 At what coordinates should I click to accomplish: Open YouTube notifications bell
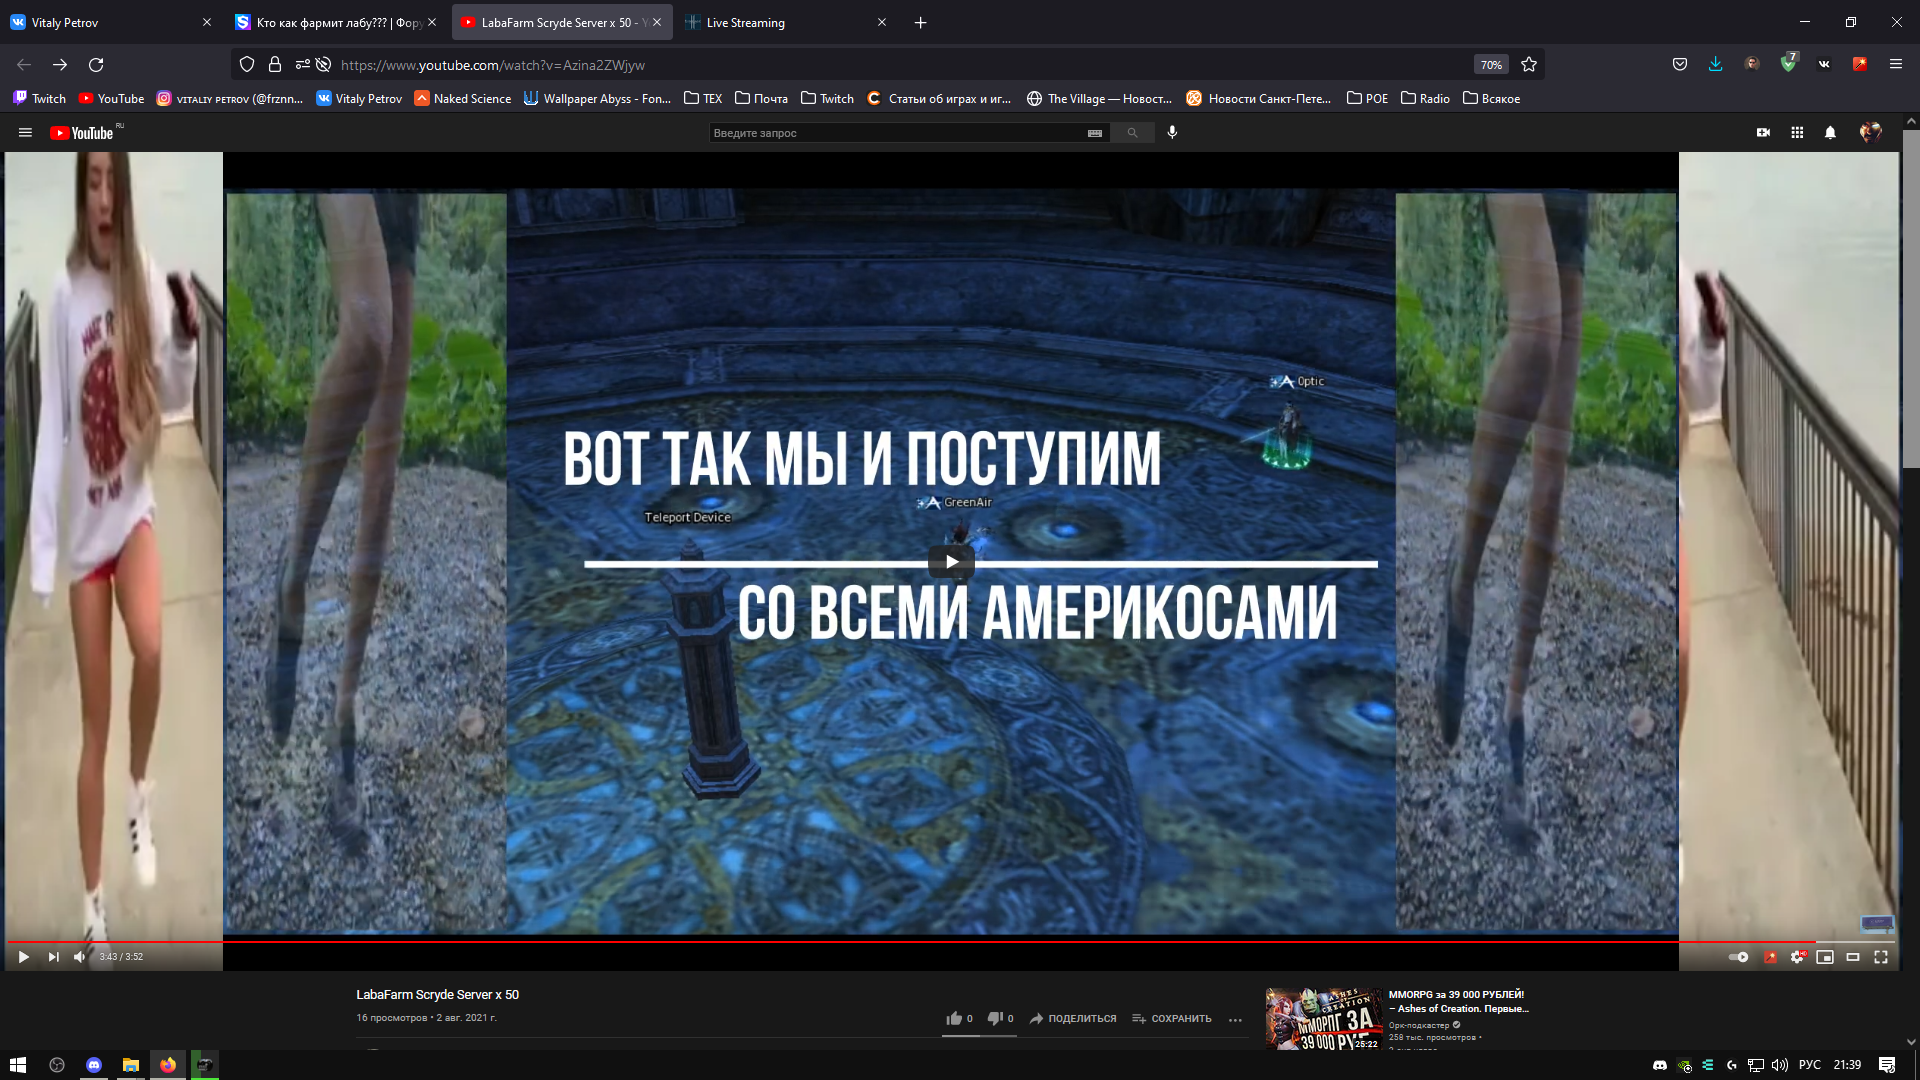(1830, 132)
